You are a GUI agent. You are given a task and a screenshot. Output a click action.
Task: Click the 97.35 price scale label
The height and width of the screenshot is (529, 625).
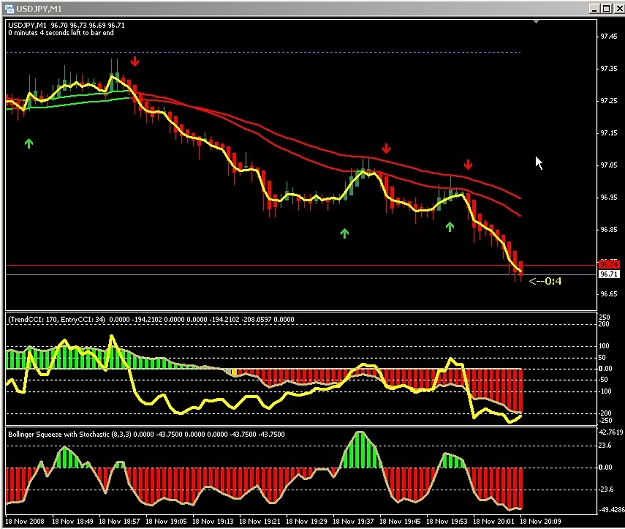pos(608,69)
